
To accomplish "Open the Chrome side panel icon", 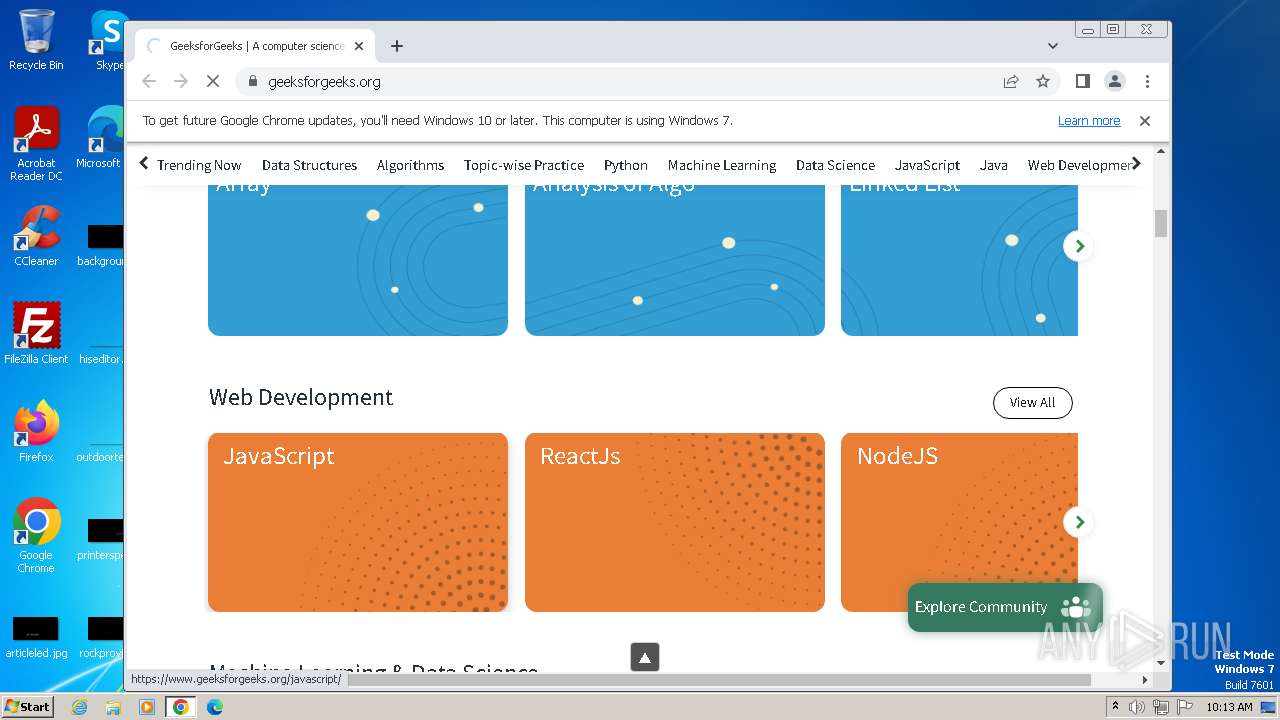I will click(x=1083, y=81).
